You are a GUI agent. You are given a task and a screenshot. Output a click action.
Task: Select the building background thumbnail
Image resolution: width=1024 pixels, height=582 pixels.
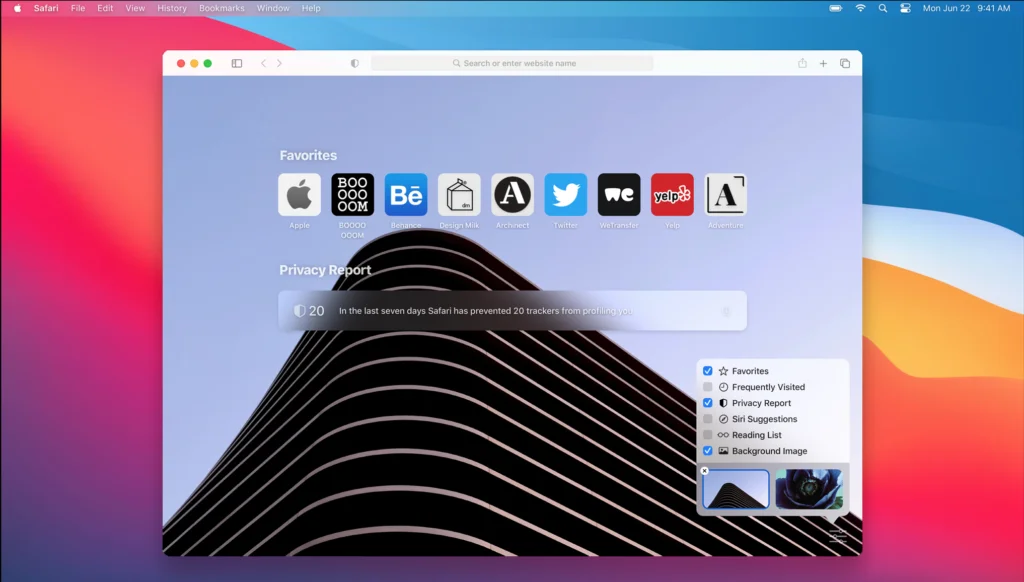click(x=736, y=489)
